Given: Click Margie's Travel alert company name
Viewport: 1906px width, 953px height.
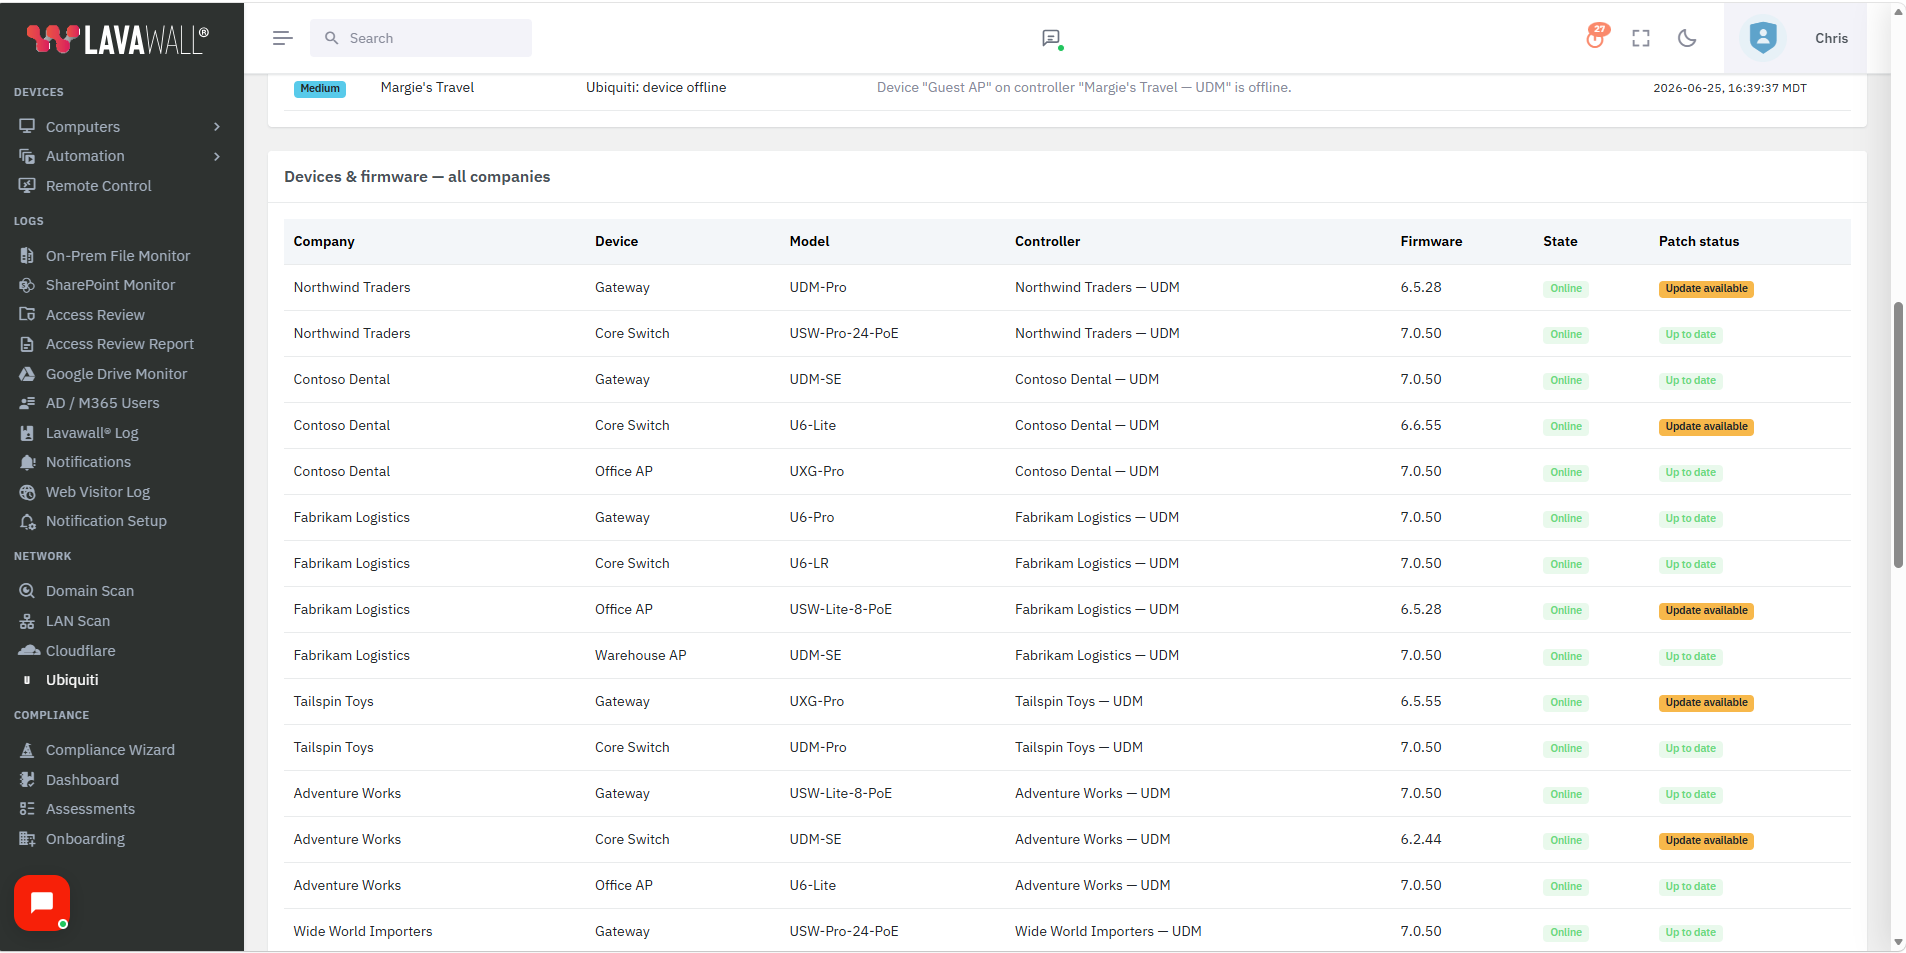Looking at the screenshot, I should (427, 87).
